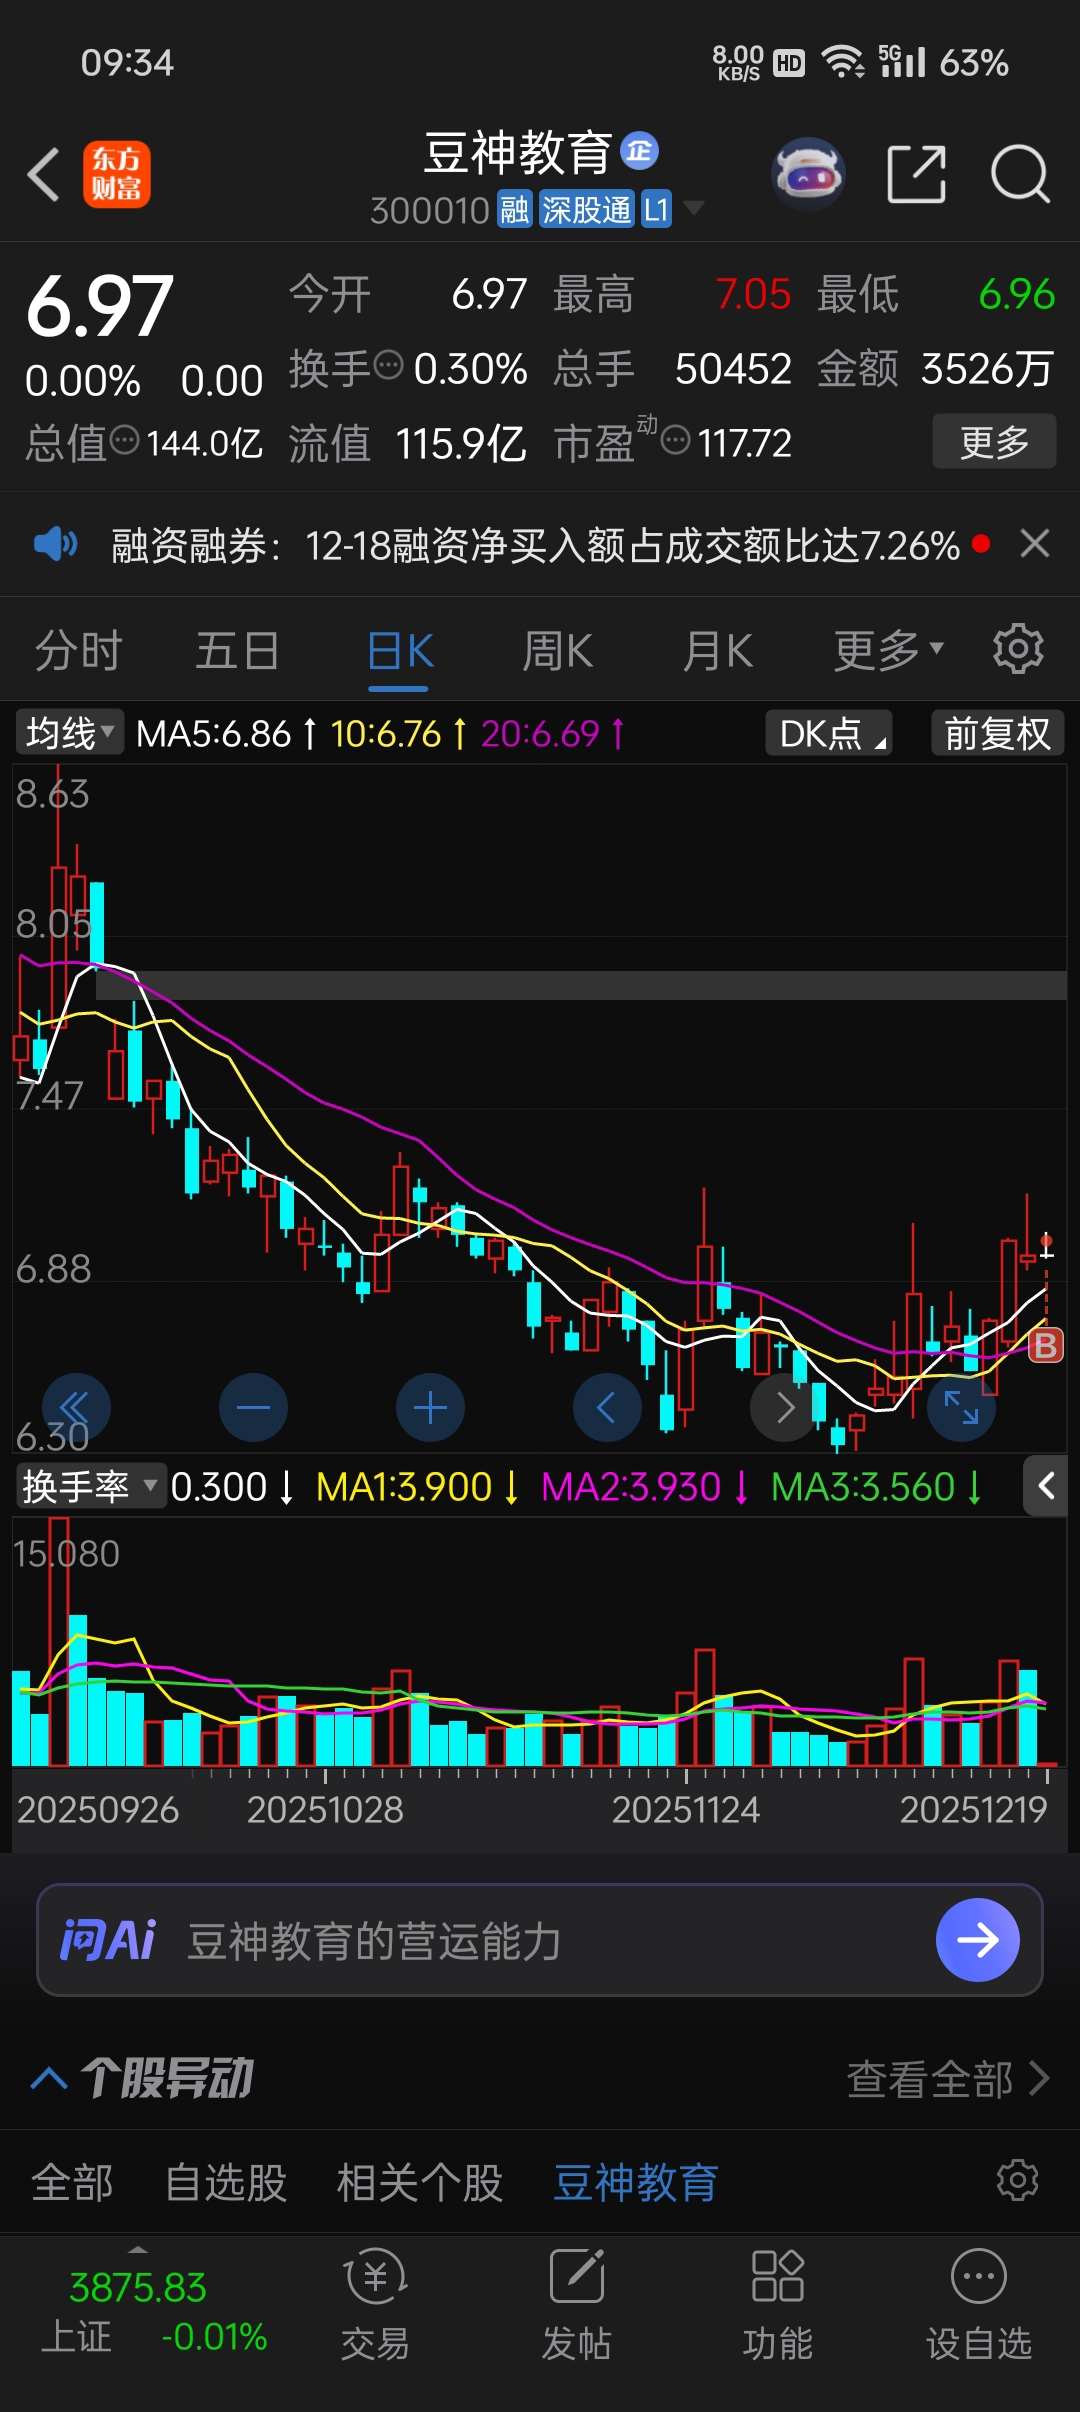This screenshot has width=1080, height=2412.
Task: Tap the 更多 quote details button
Action: [x=994, y=441]
